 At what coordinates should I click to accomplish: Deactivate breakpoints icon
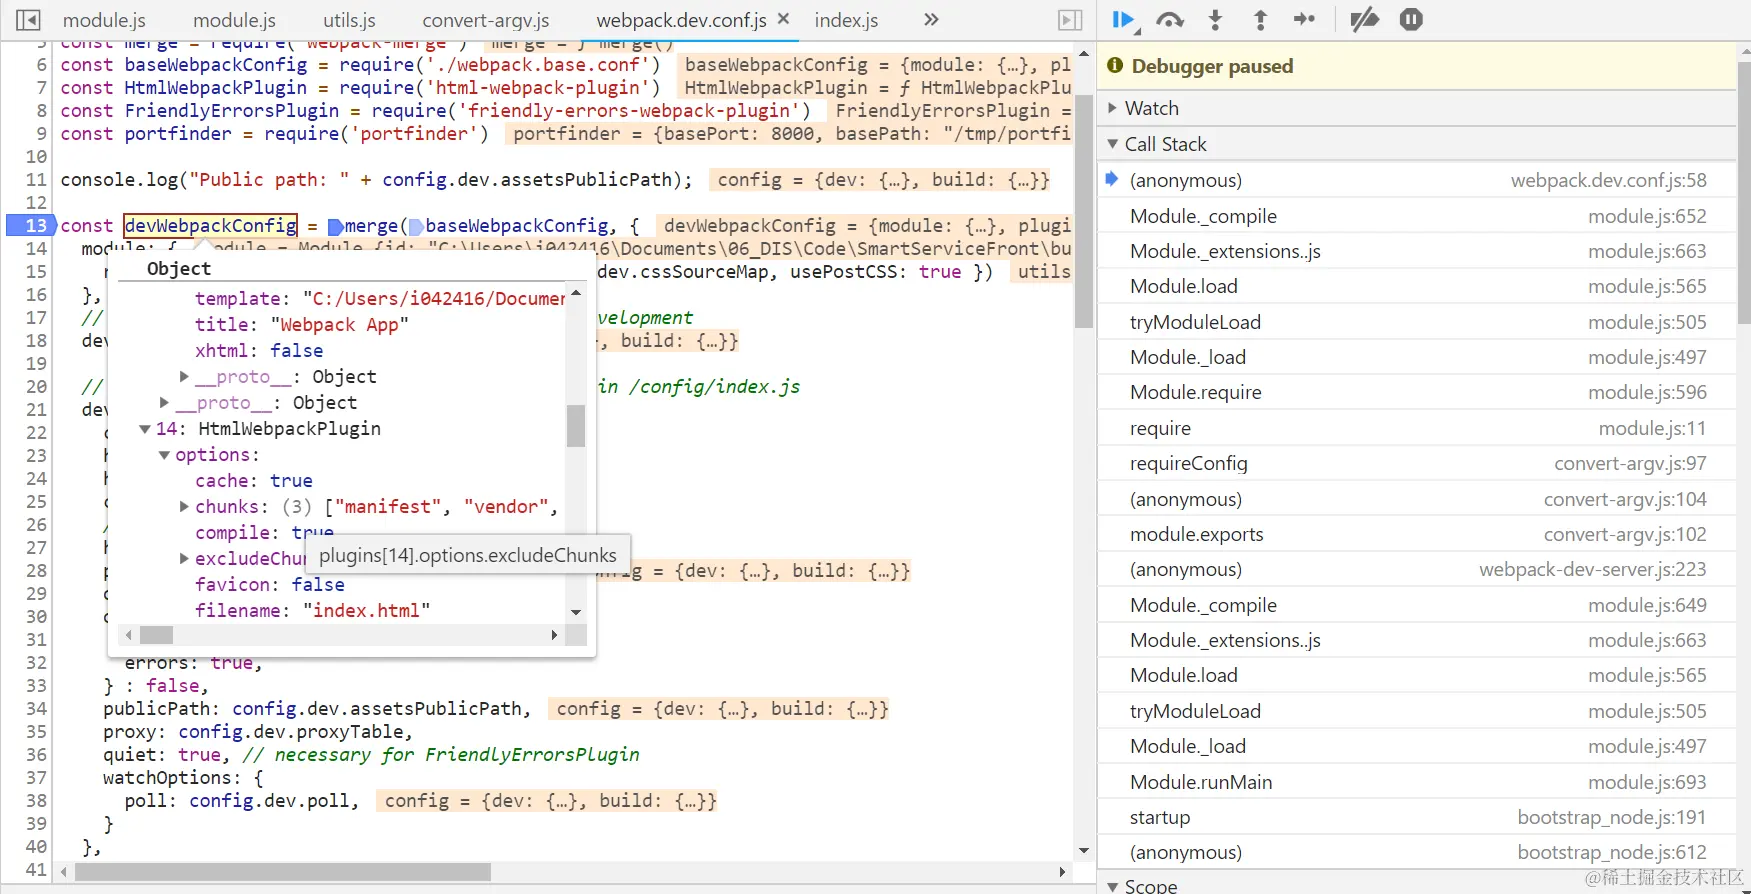coord(1364,20)
